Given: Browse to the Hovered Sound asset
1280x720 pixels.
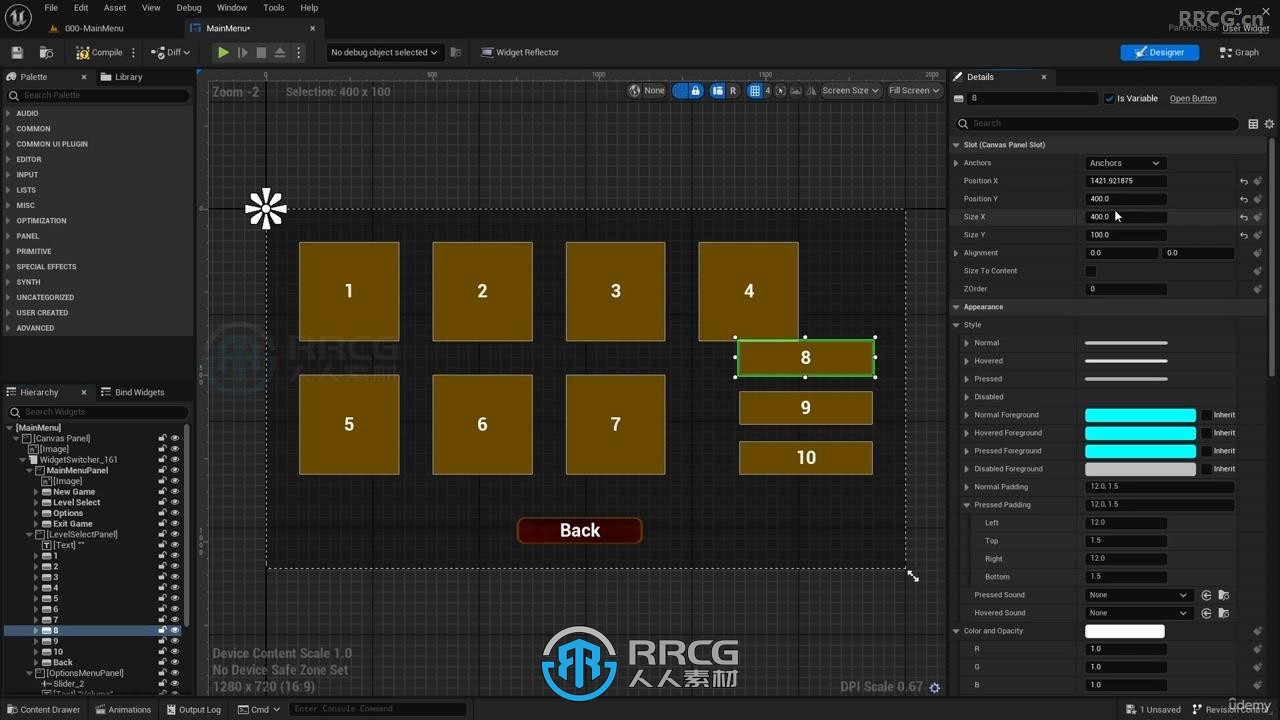Looking at the screenshot, I should [x=1223, y=613].
